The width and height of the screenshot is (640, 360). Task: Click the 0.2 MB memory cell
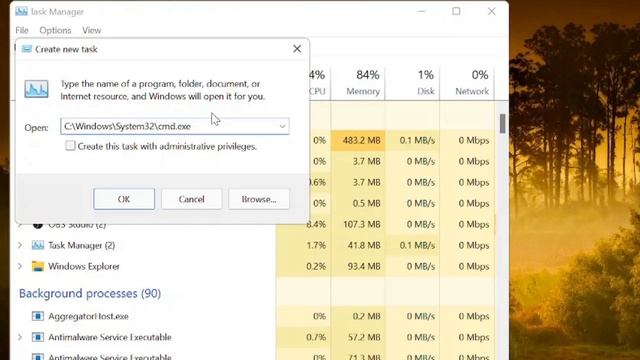coord(358,316)
